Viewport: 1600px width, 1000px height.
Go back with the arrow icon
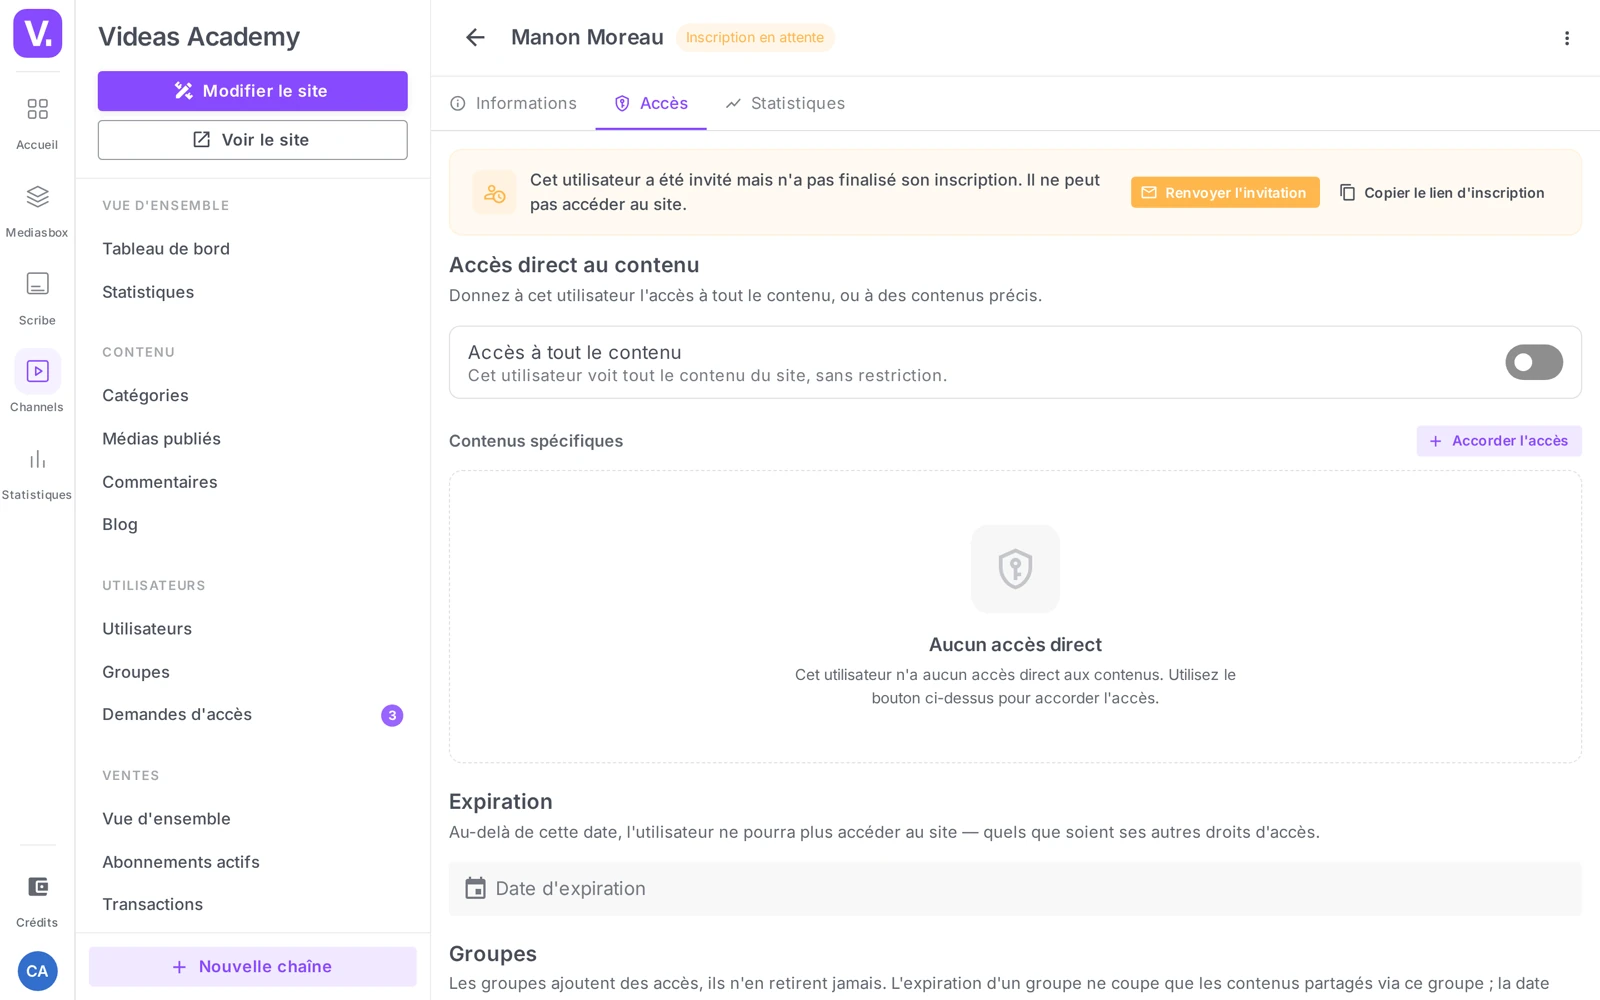coord(475,37)
